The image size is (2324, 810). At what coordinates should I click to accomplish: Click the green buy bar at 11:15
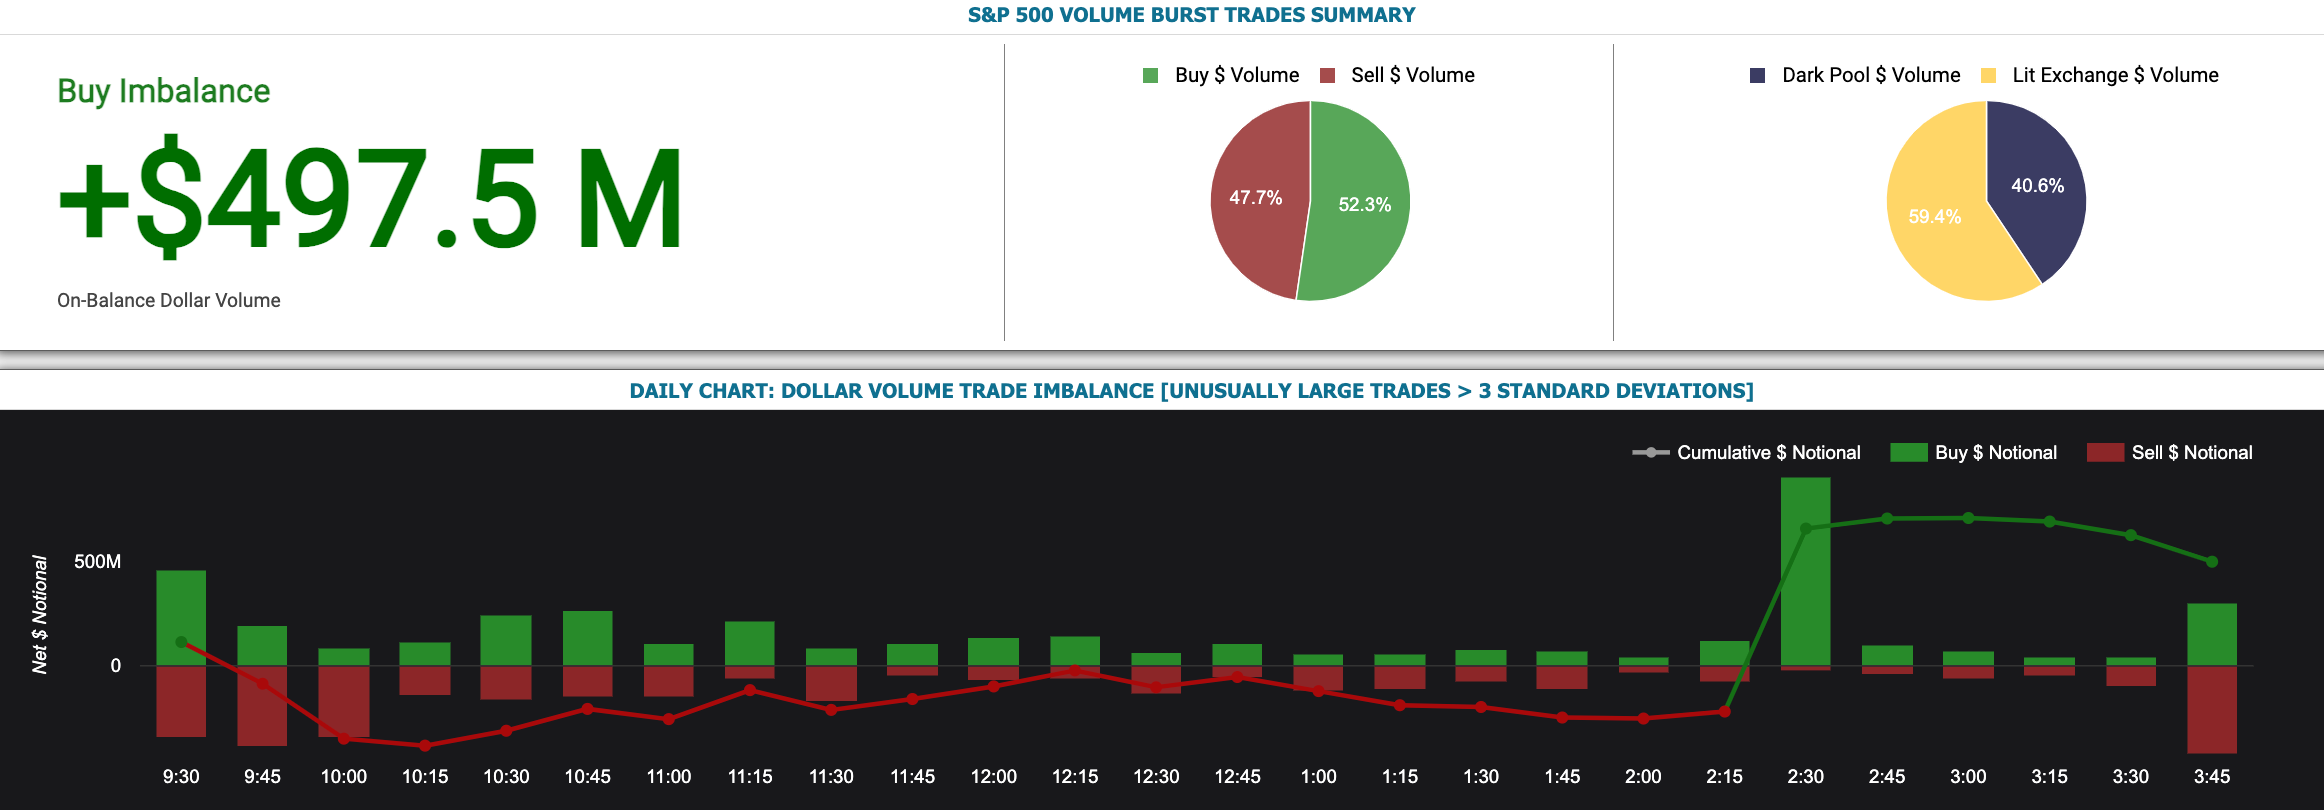(750, 643)
